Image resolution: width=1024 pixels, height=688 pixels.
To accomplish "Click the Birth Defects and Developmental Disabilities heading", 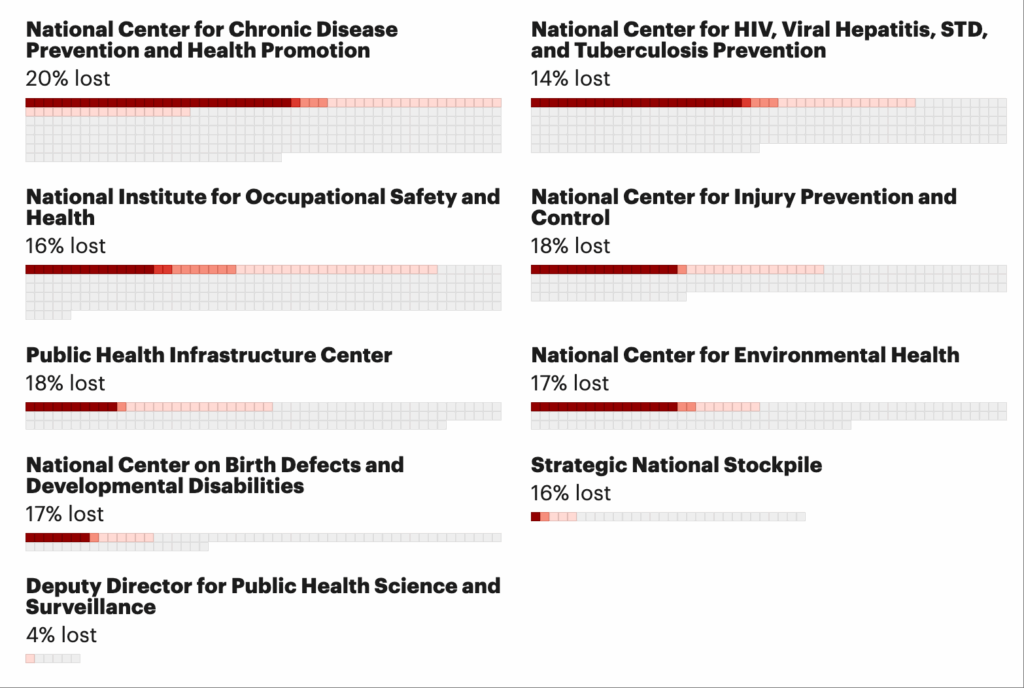I will pyautogui.click(x=214, y=475).
